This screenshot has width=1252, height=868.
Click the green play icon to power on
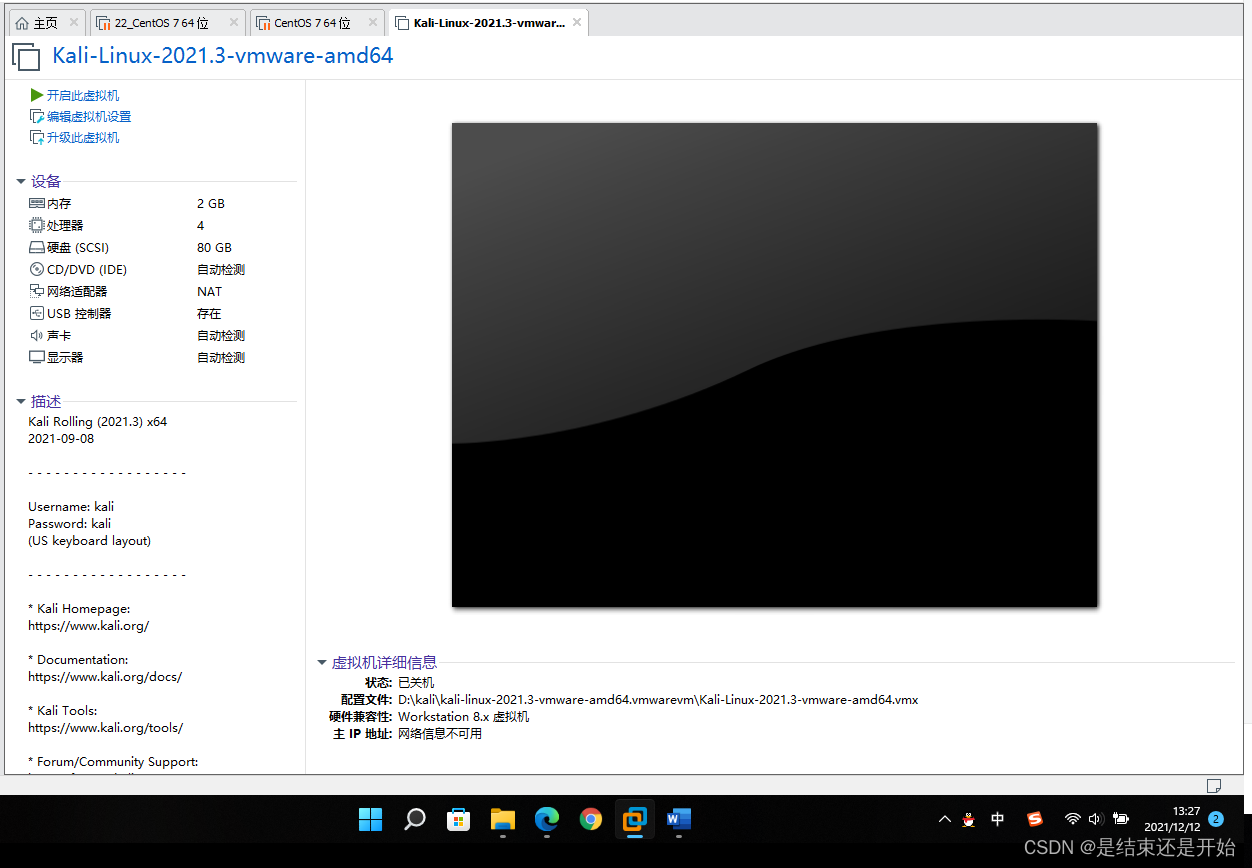pos(37,95)
